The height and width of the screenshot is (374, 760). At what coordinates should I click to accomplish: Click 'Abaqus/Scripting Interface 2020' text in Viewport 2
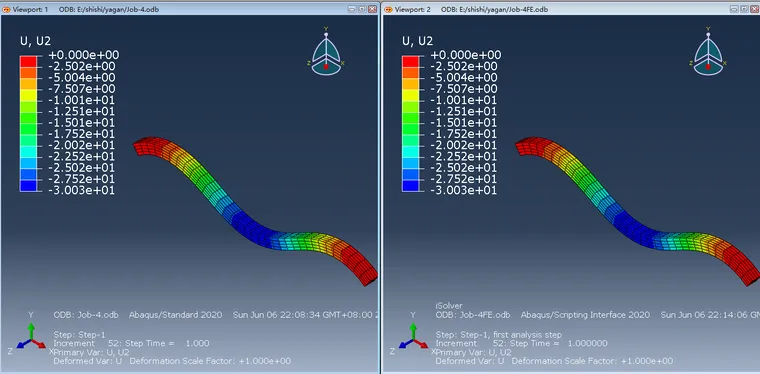coord(586,315)
